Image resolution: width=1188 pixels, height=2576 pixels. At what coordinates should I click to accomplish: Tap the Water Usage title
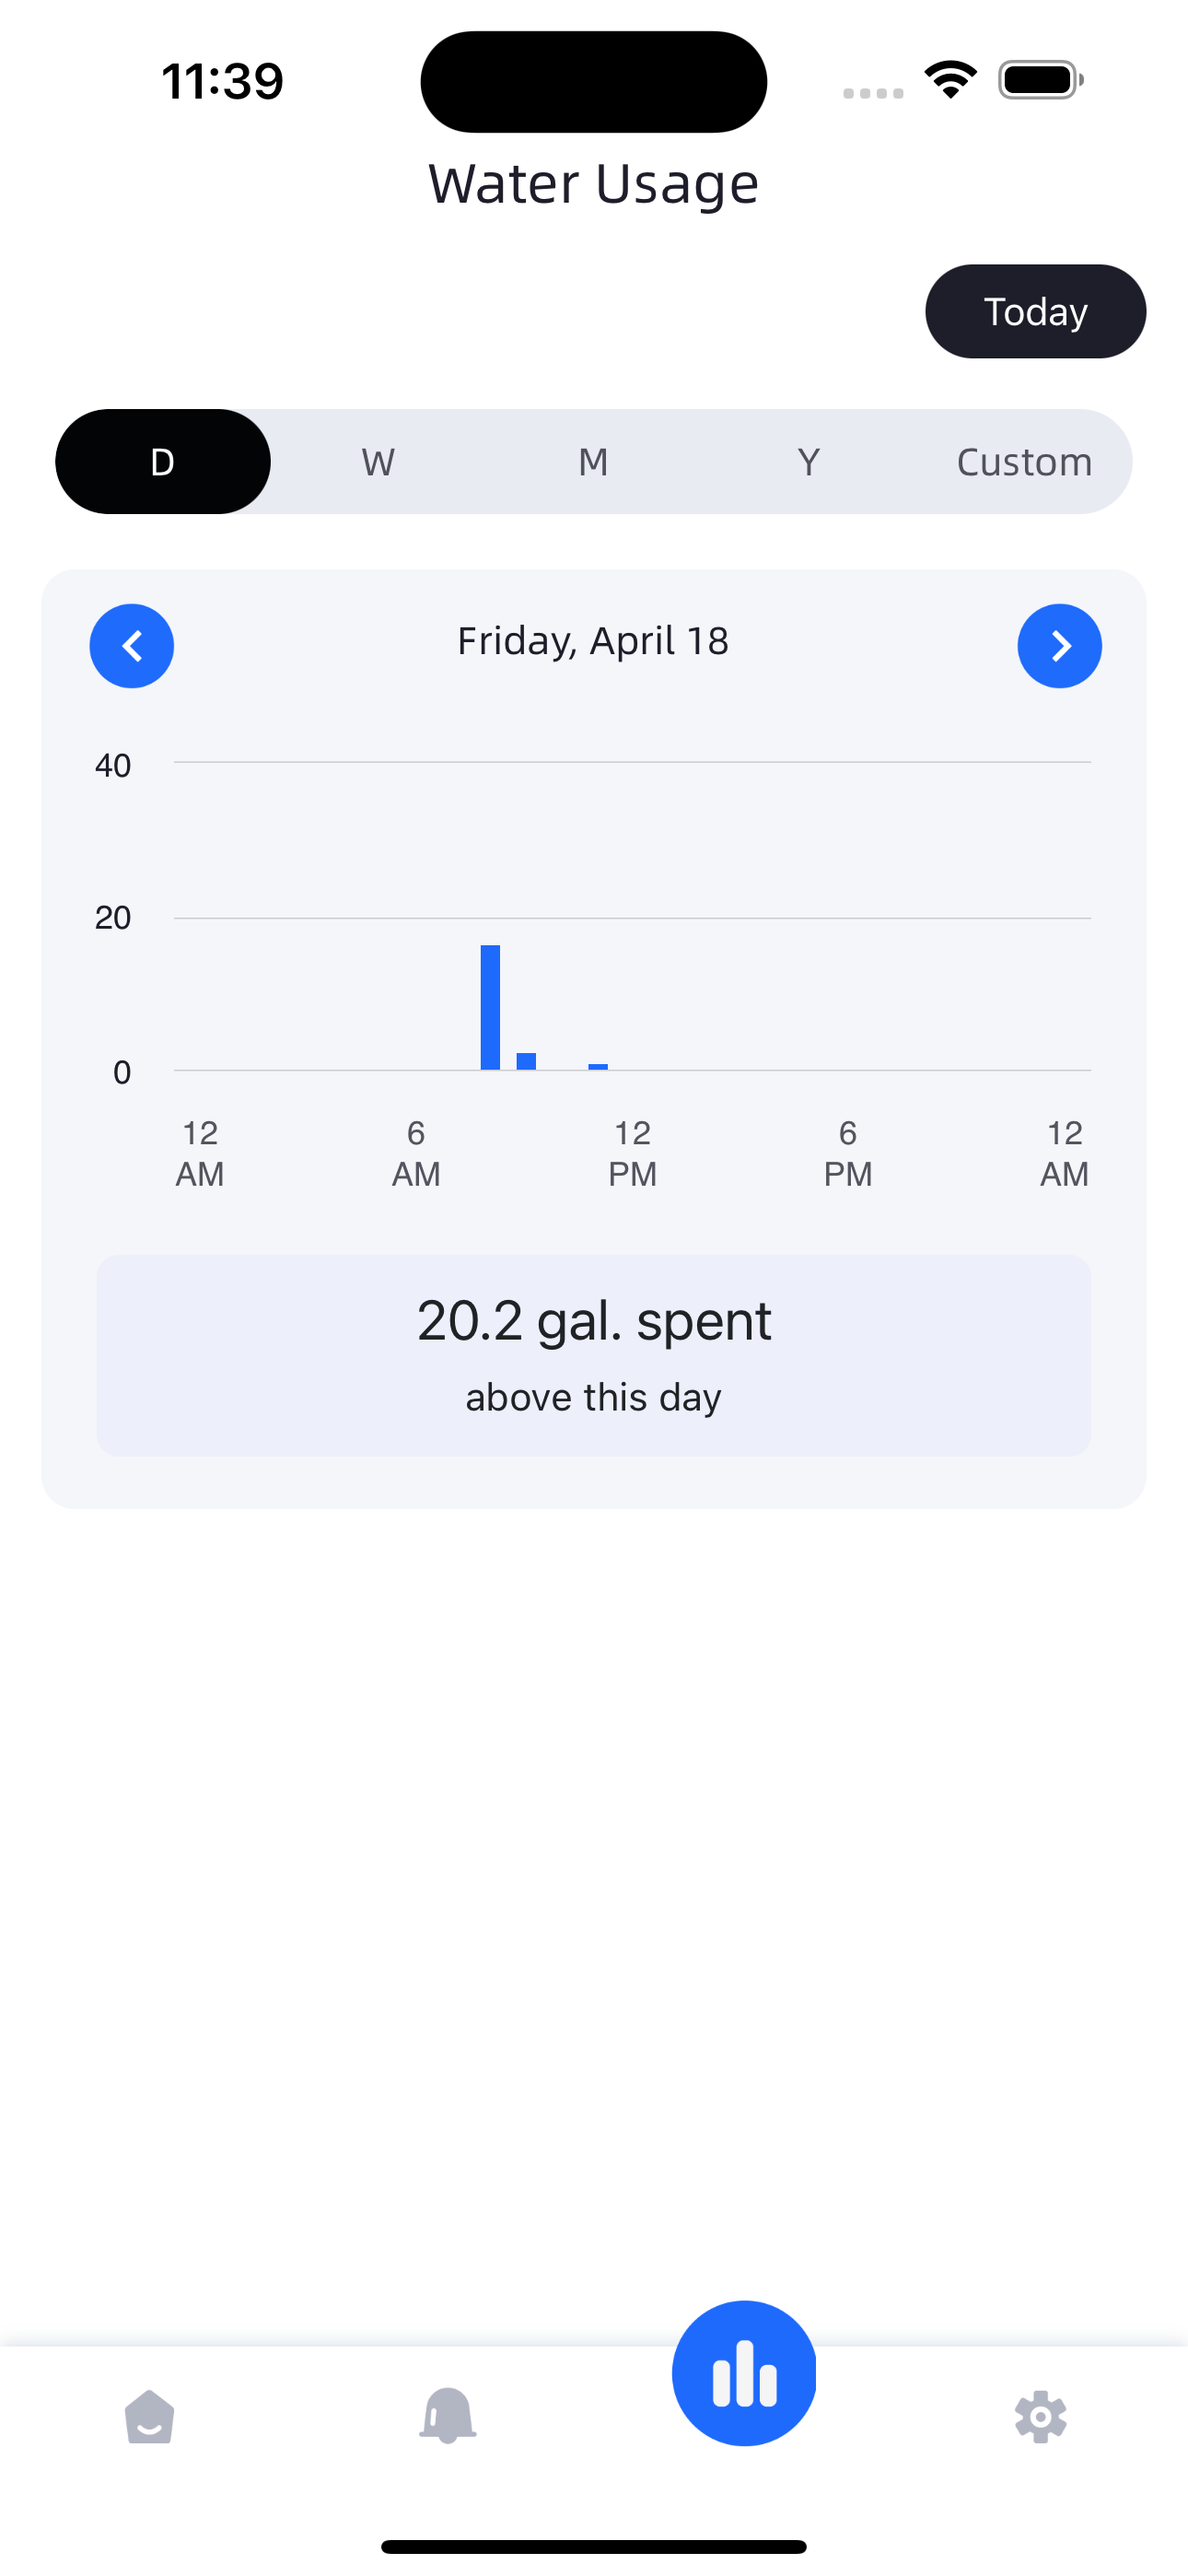click(x=594, y=184)
